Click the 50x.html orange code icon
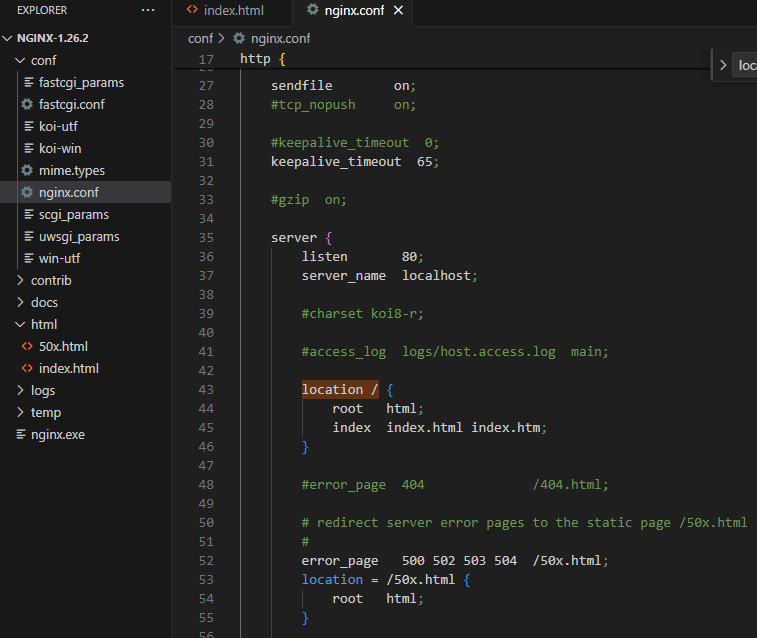This screenshot has width=757, height=638. tap(28, 347)
